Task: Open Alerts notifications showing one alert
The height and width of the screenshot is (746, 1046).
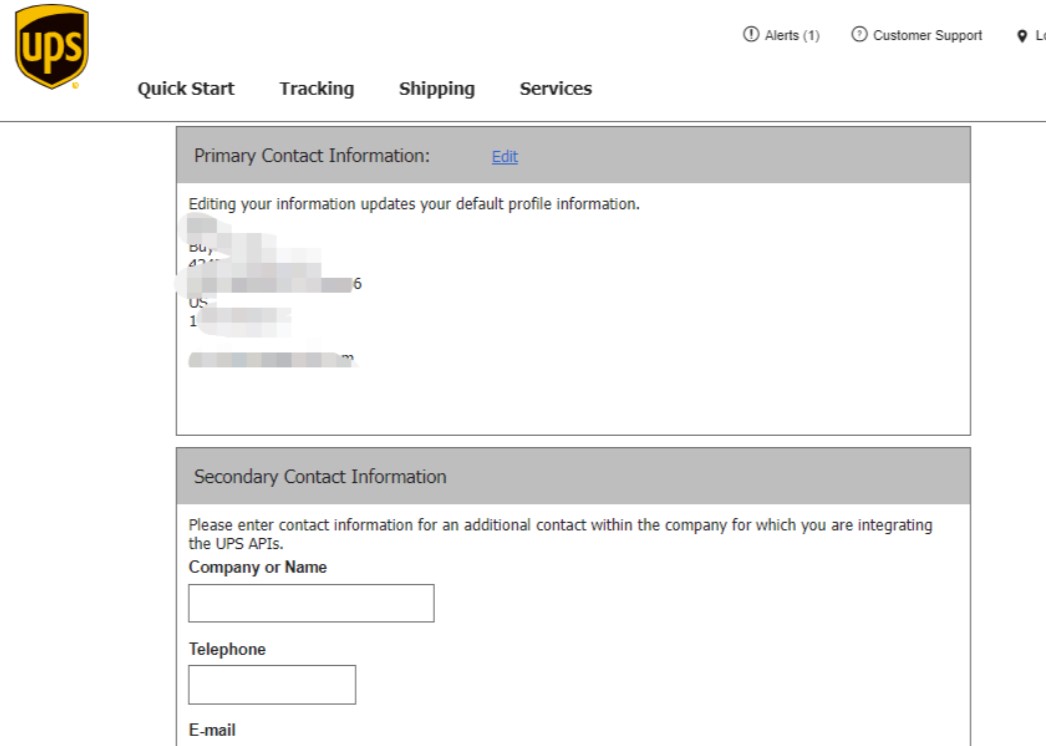Action: pos(782,34)
